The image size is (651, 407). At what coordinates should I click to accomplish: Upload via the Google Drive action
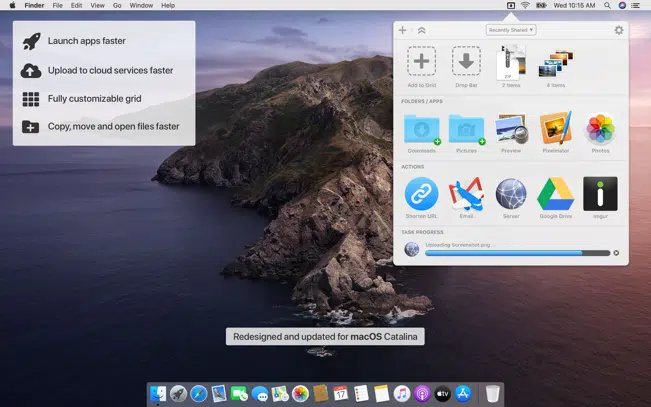pos(555,194)
